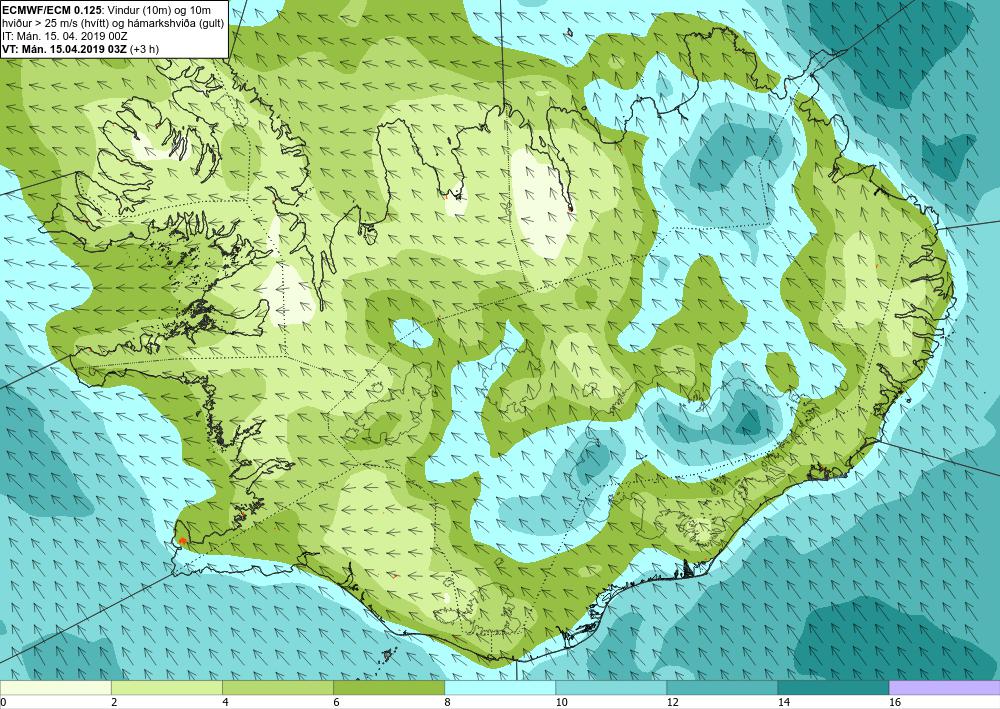This screenshot has height=709, width=1000.
Task: Click the green 4–6 legend swatch
Action: (277, 687)
